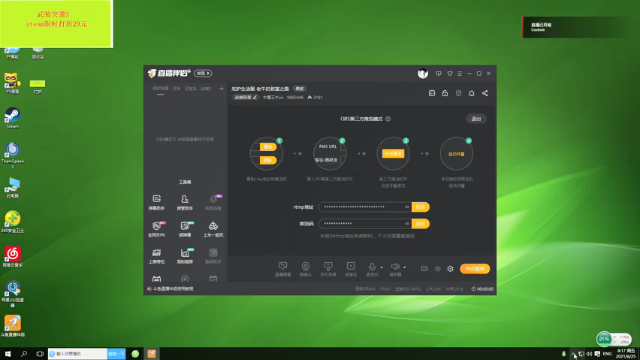This screenshot has width=640, height=360.
Task: Click the lower yellow copy button in step 1 circle
Action: point(268,160)
